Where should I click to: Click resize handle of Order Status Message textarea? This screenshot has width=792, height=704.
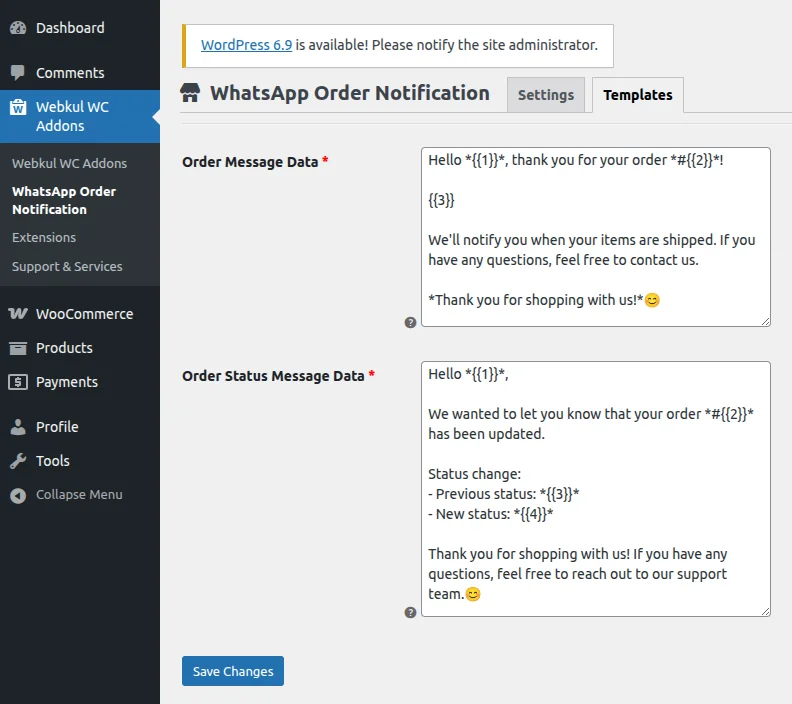pyautogui.click(x=765, y=612)
